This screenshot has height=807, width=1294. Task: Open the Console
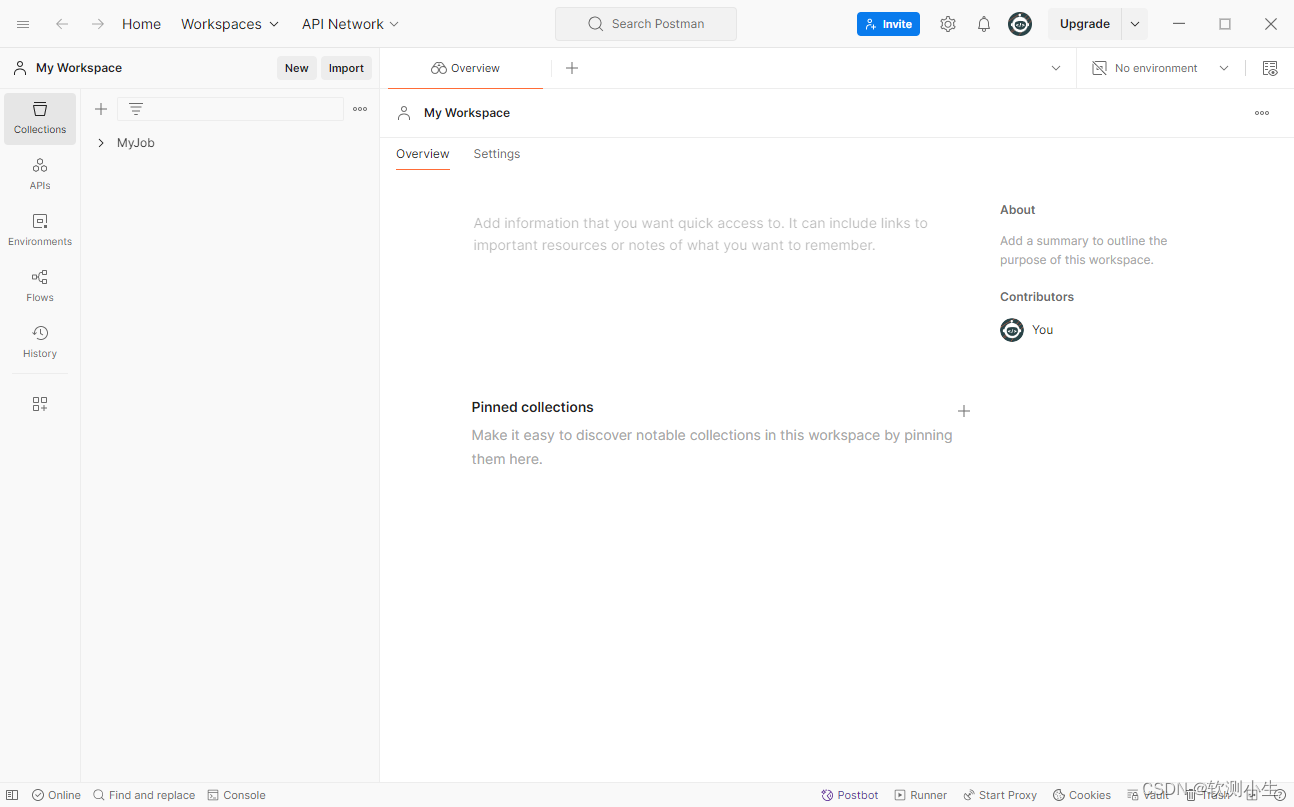click(x=237, y=795)
